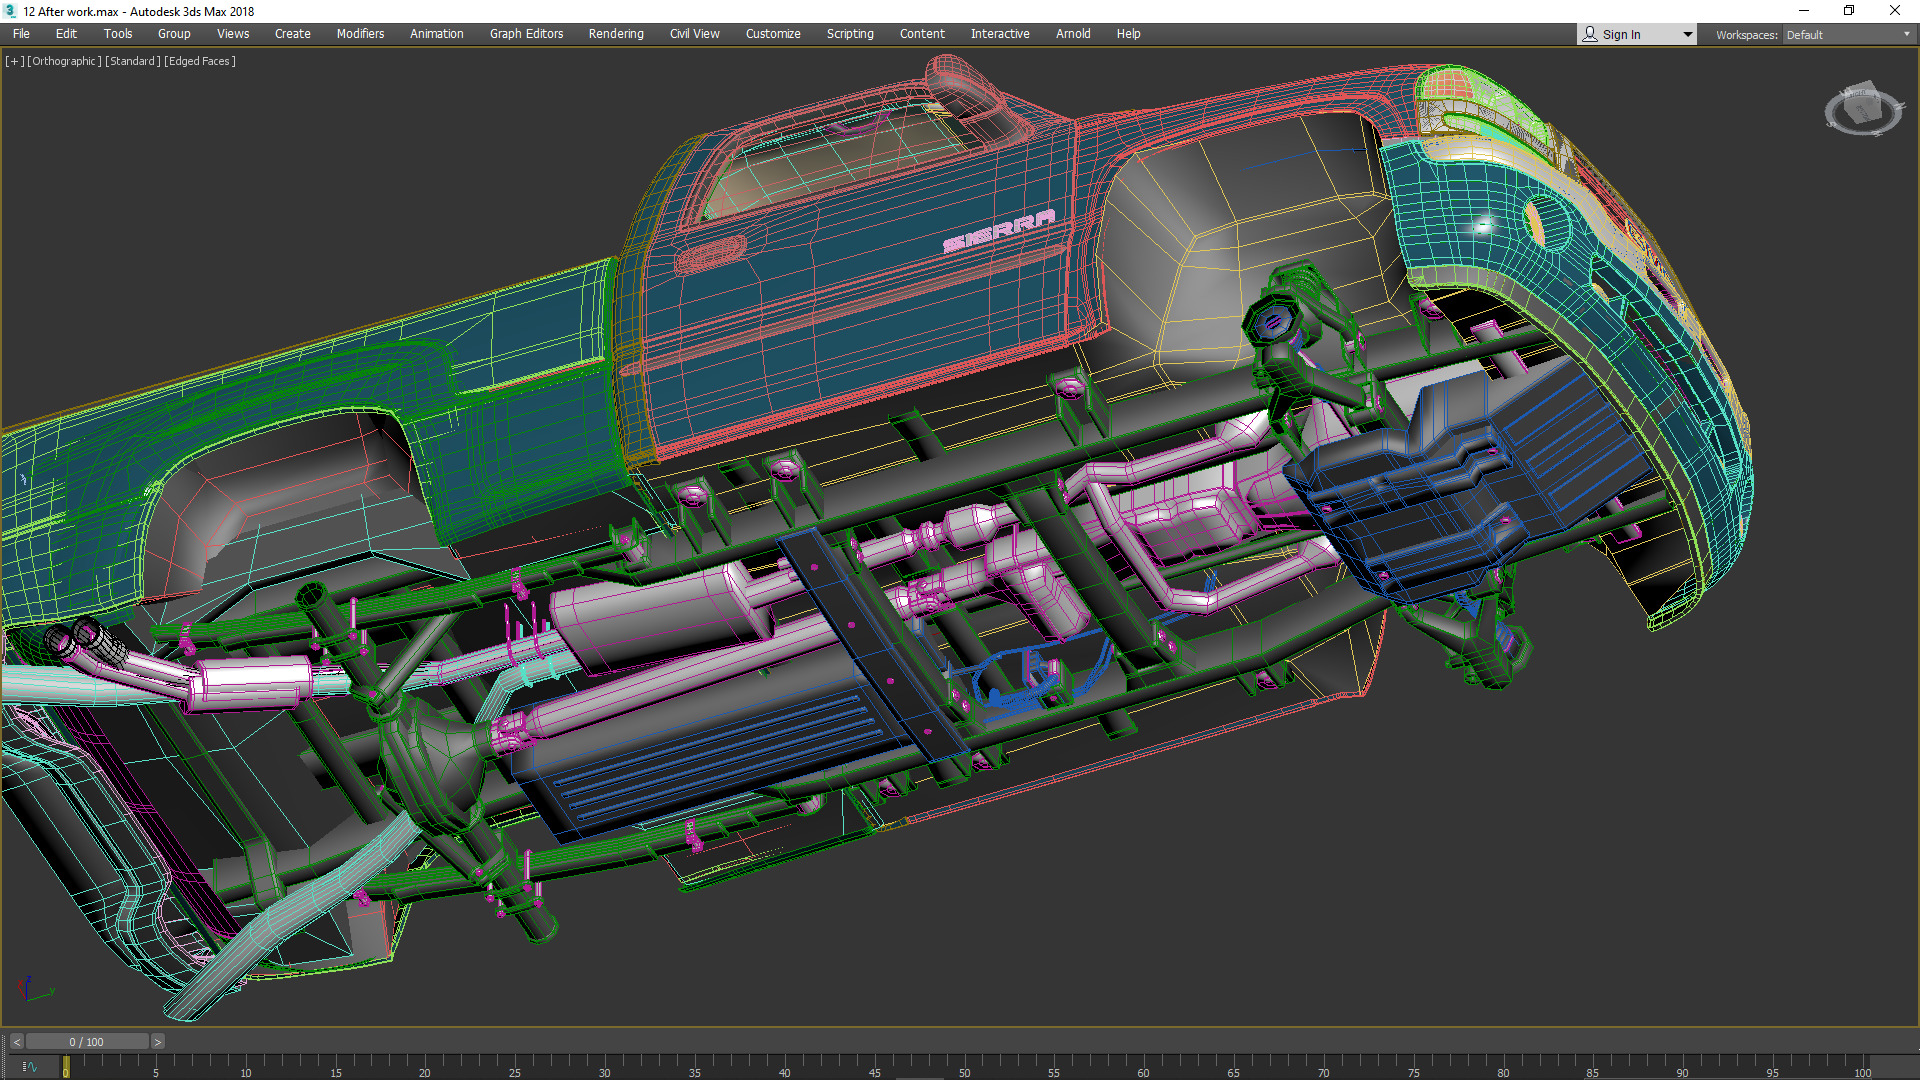Click the Sign In user icon
Screen dimensions: 1920x1080
[x=1590, y=34]
